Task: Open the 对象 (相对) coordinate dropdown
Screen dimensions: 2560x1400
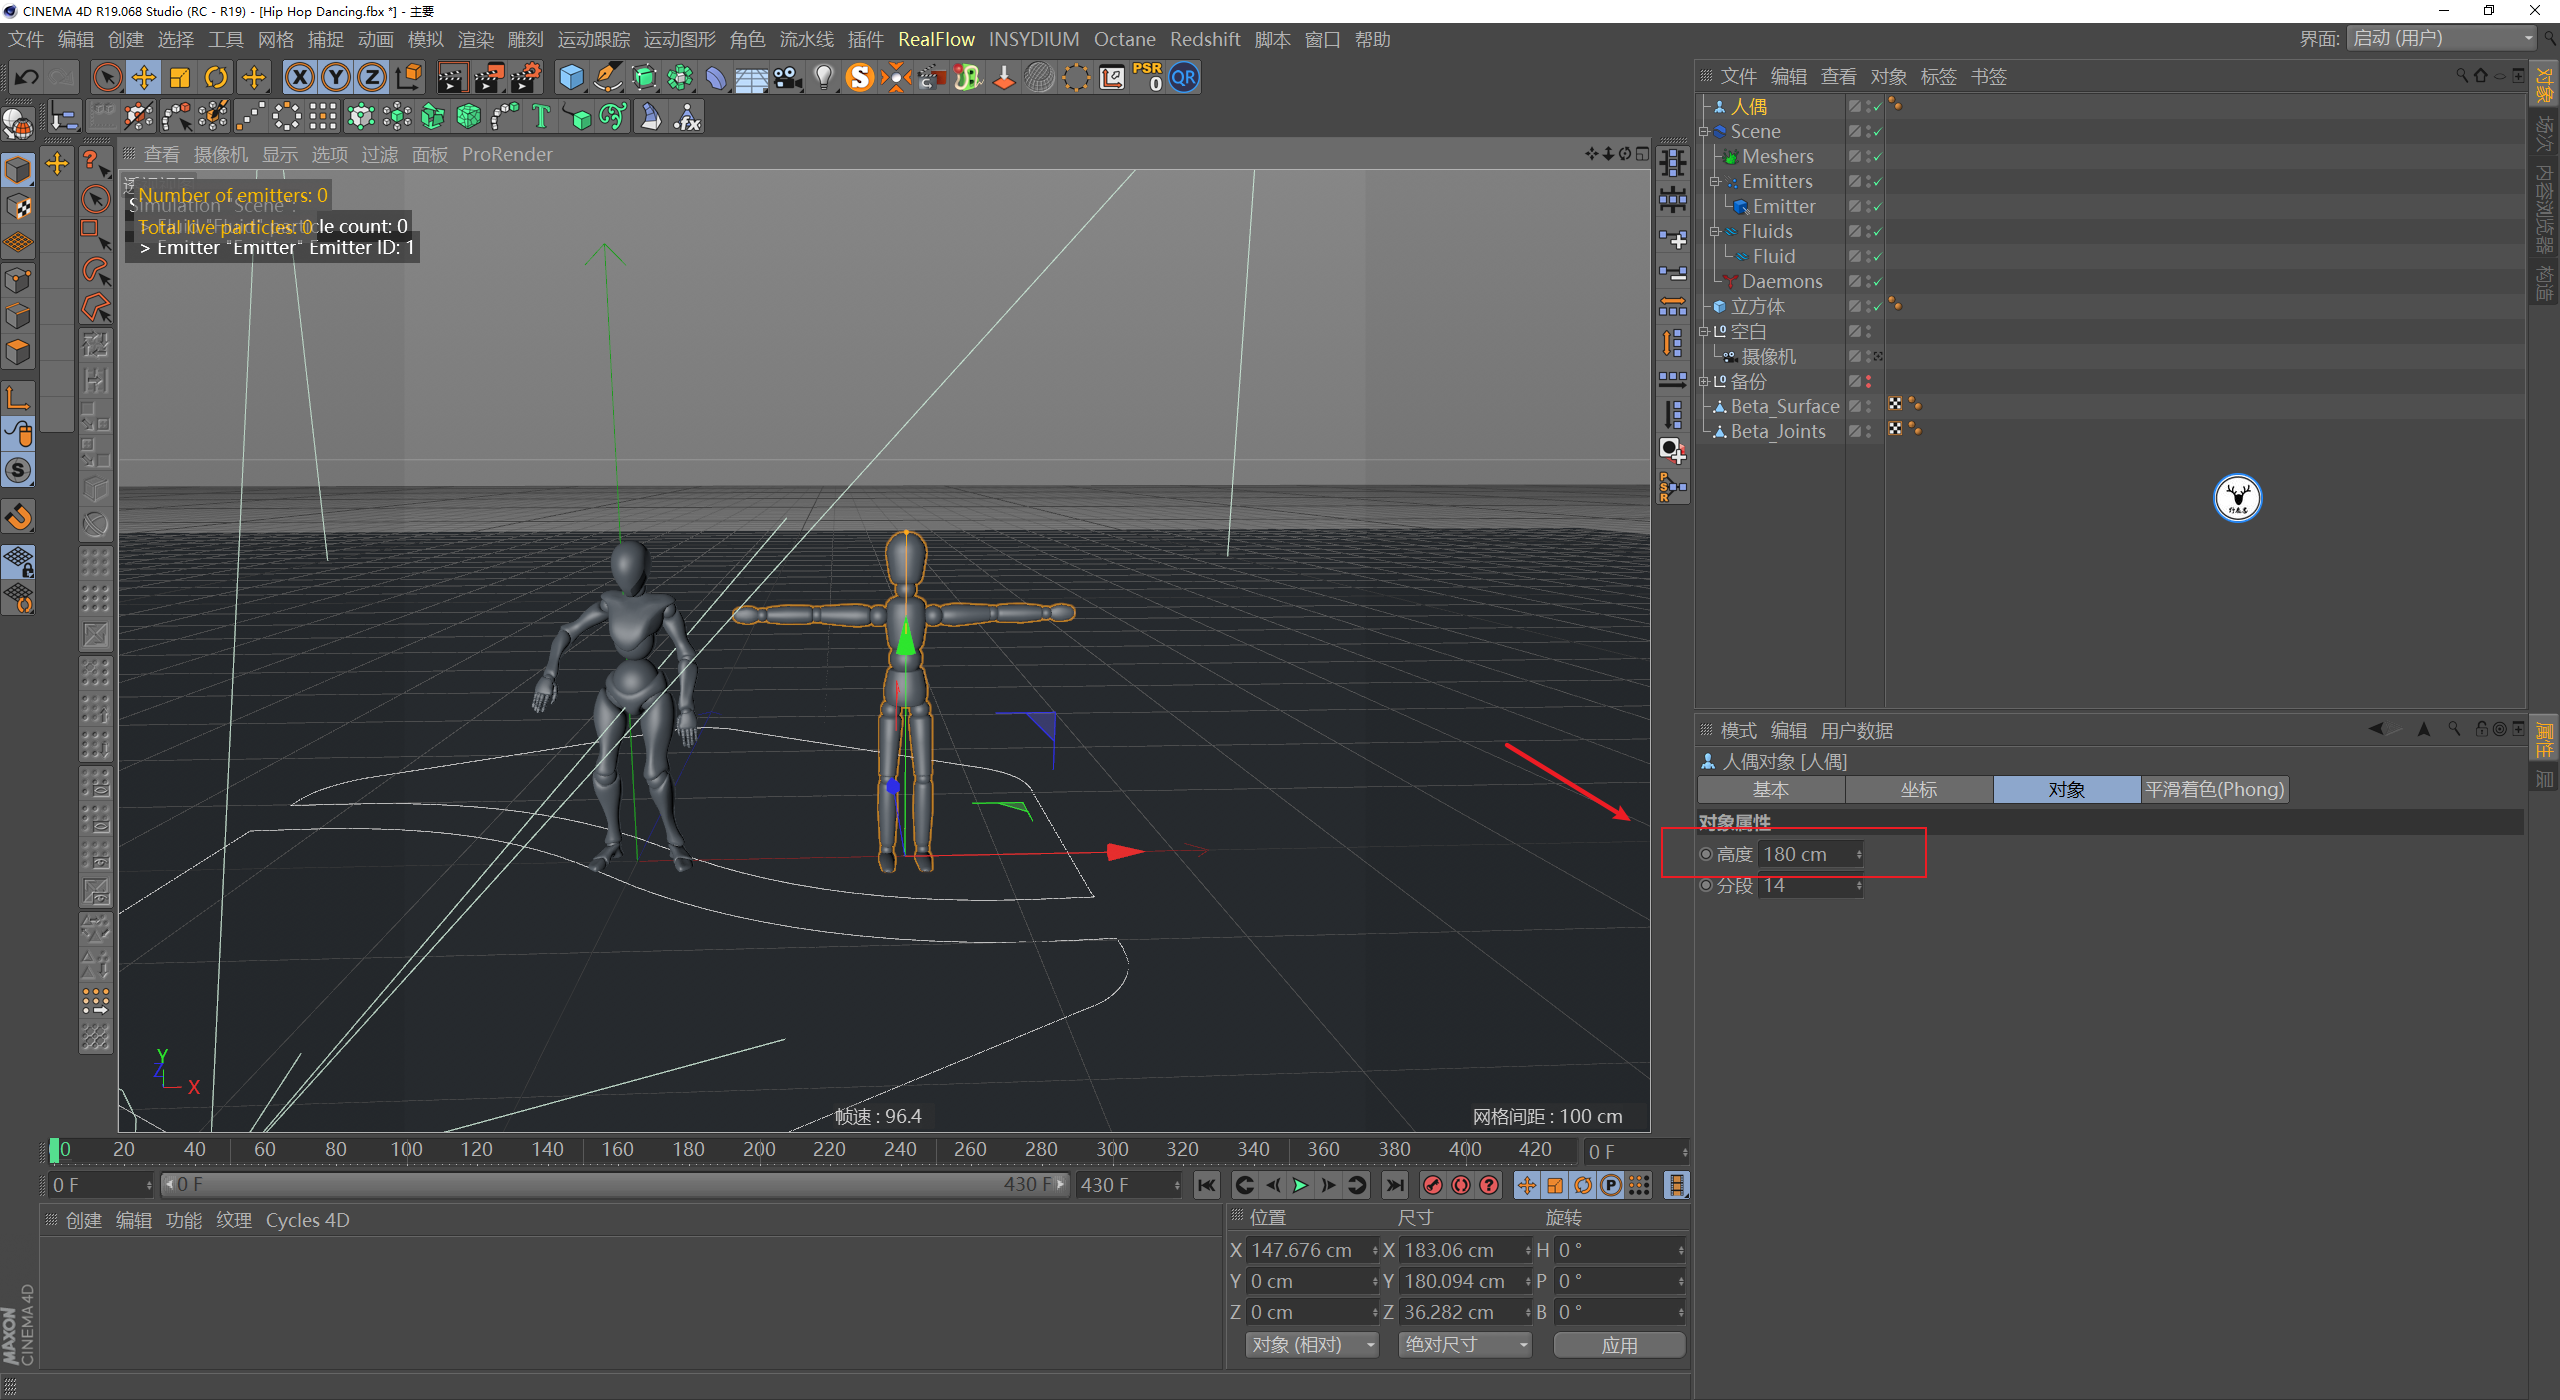Action: (x=1311, y=1345)
